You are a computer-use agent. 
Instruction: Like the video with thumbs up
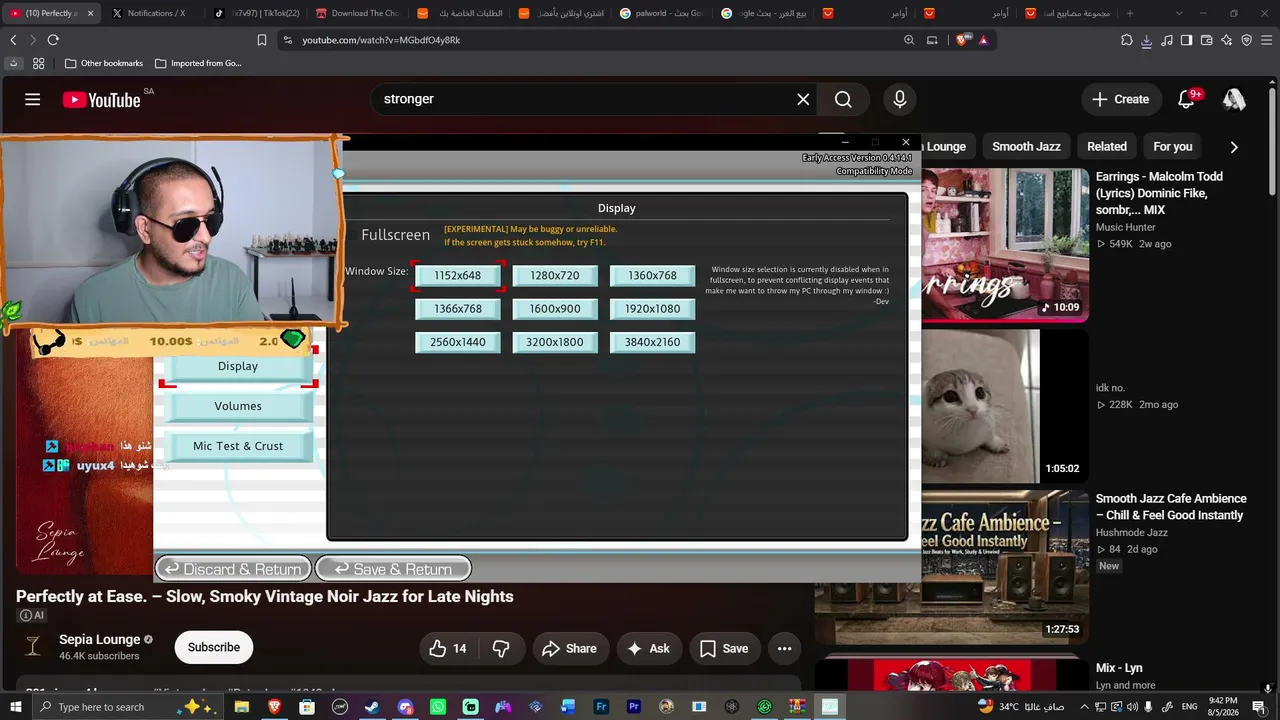448,648
